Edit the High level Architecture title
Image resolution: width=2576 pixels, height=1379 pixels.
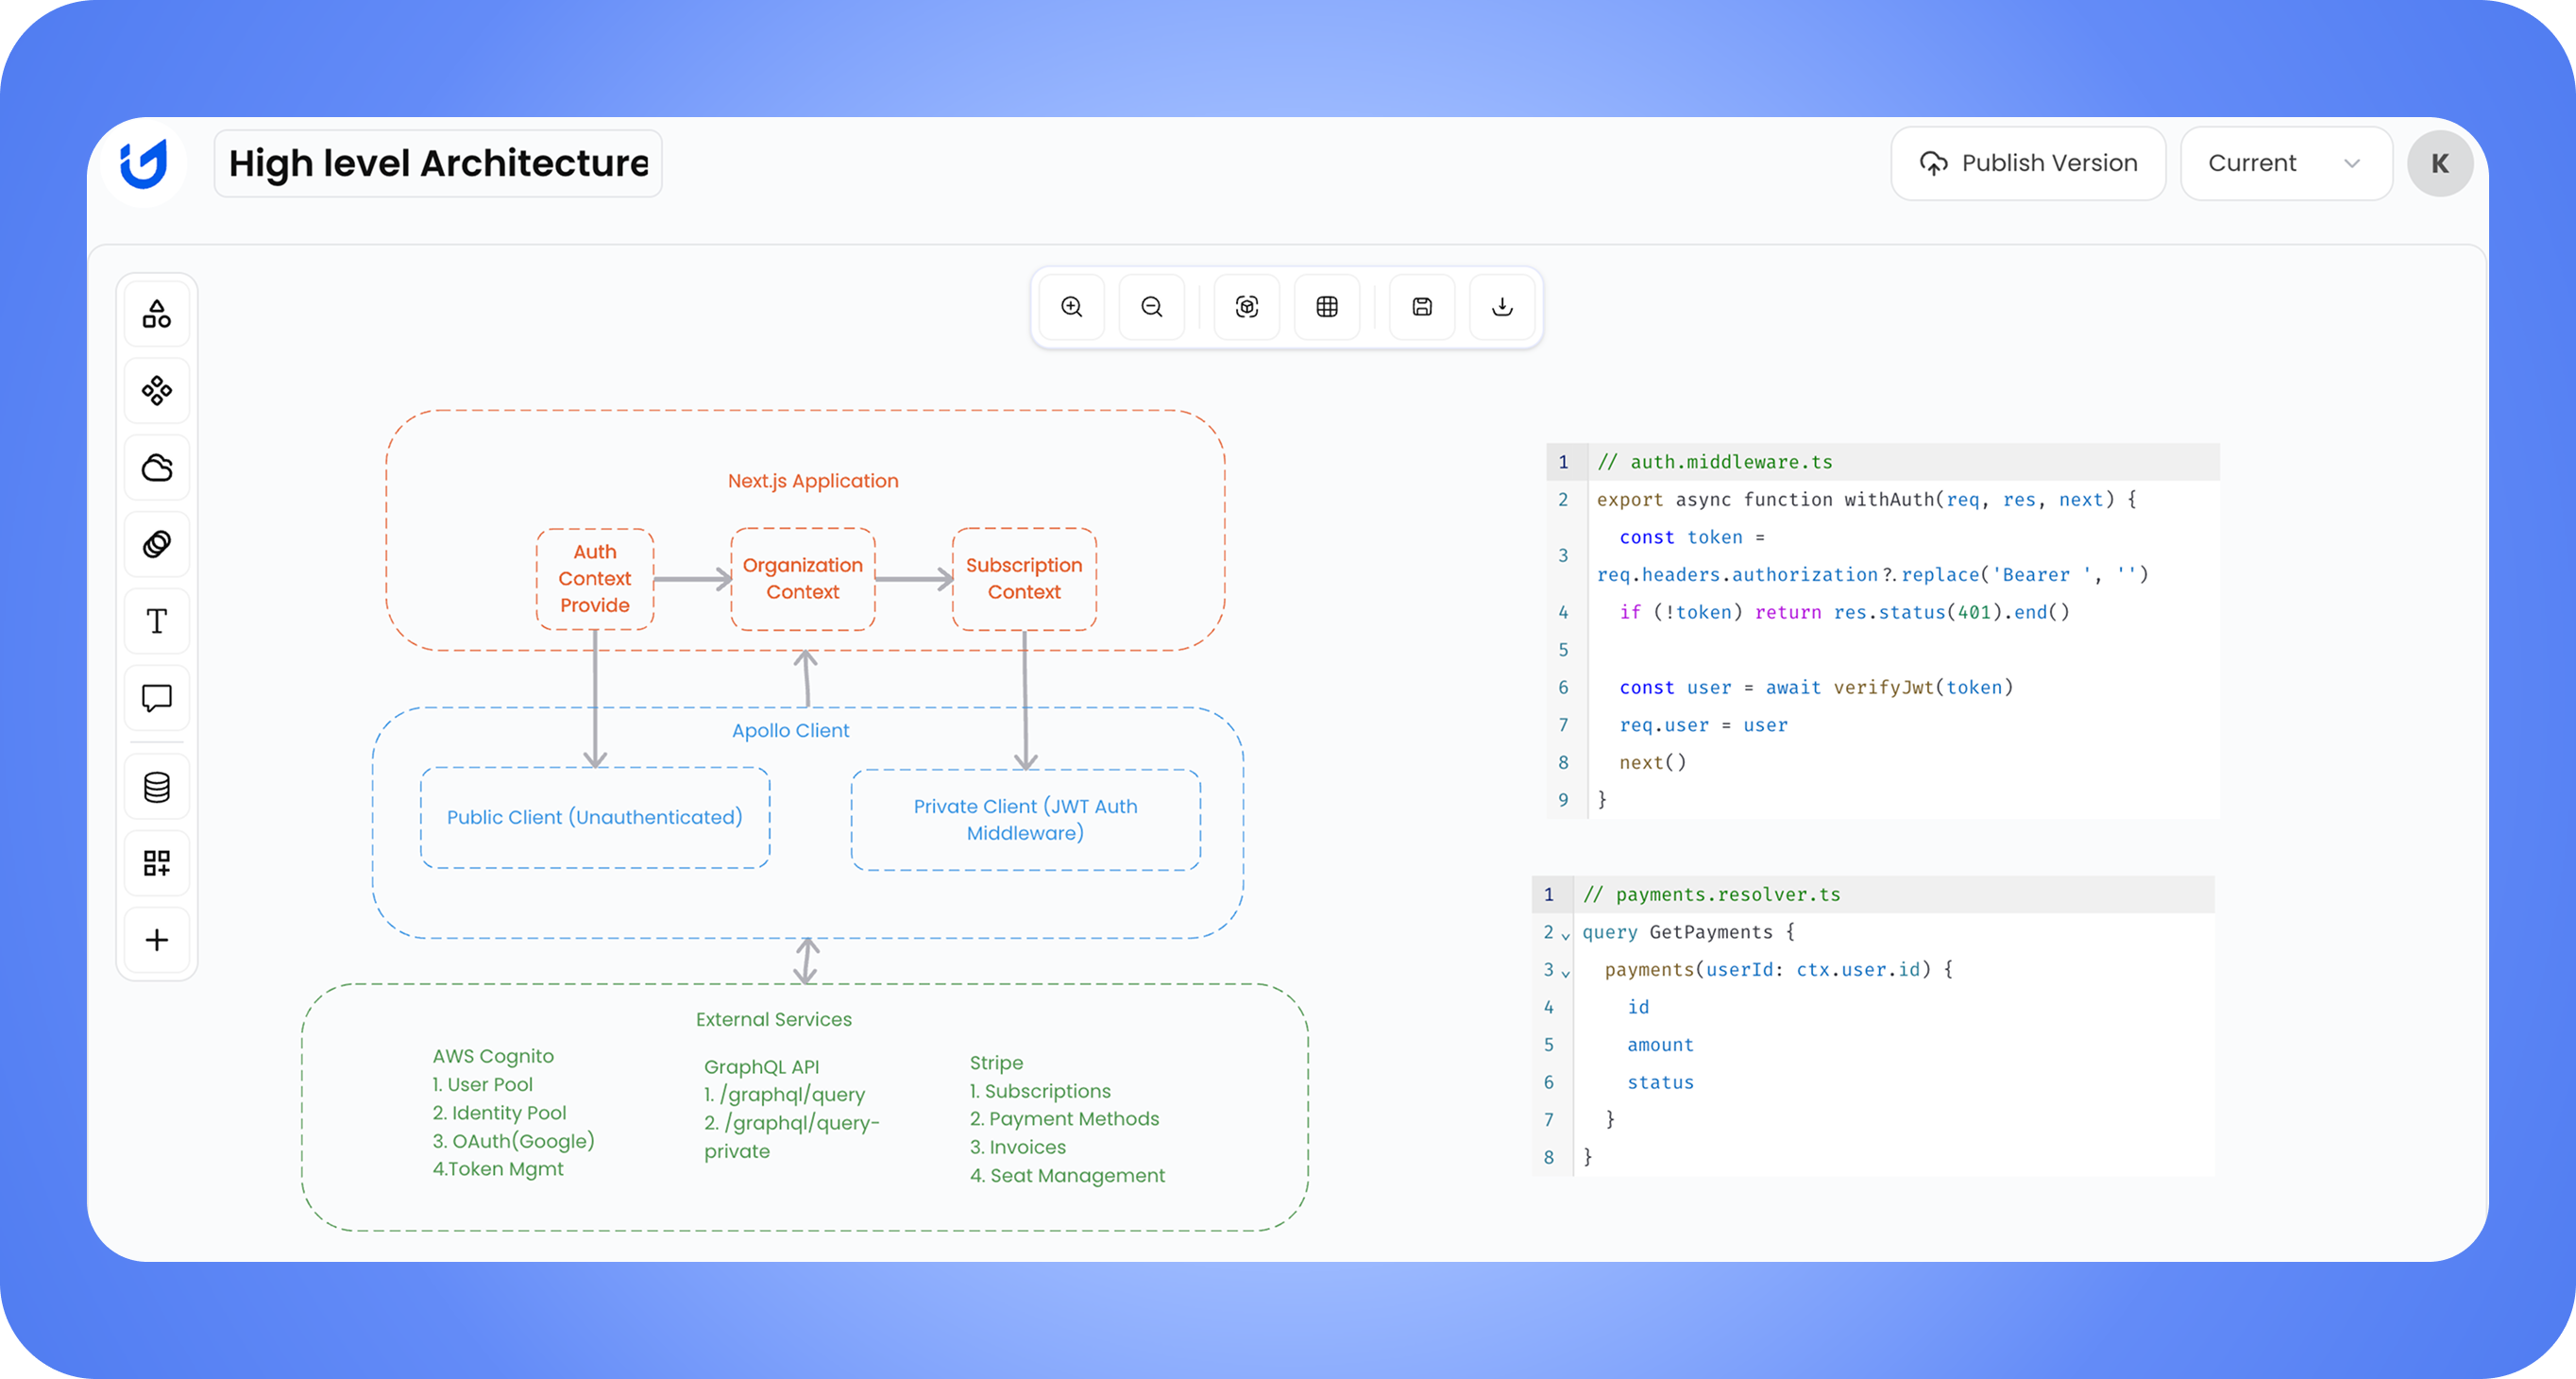pyautogui.click(x=437, y=162)
